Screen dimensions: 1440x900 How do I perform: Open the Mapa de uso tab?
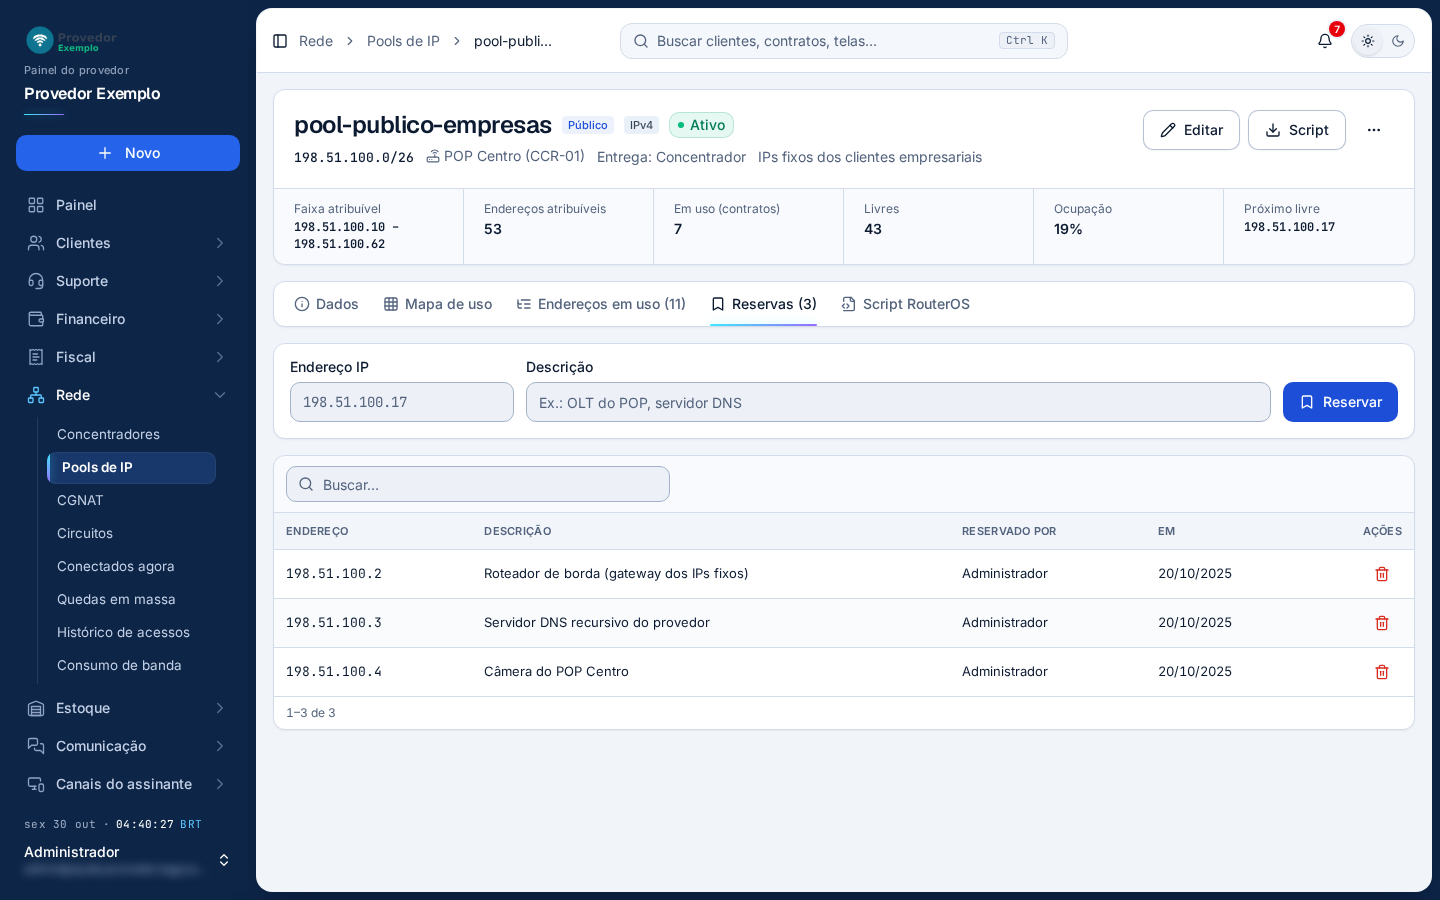[438, 304]
